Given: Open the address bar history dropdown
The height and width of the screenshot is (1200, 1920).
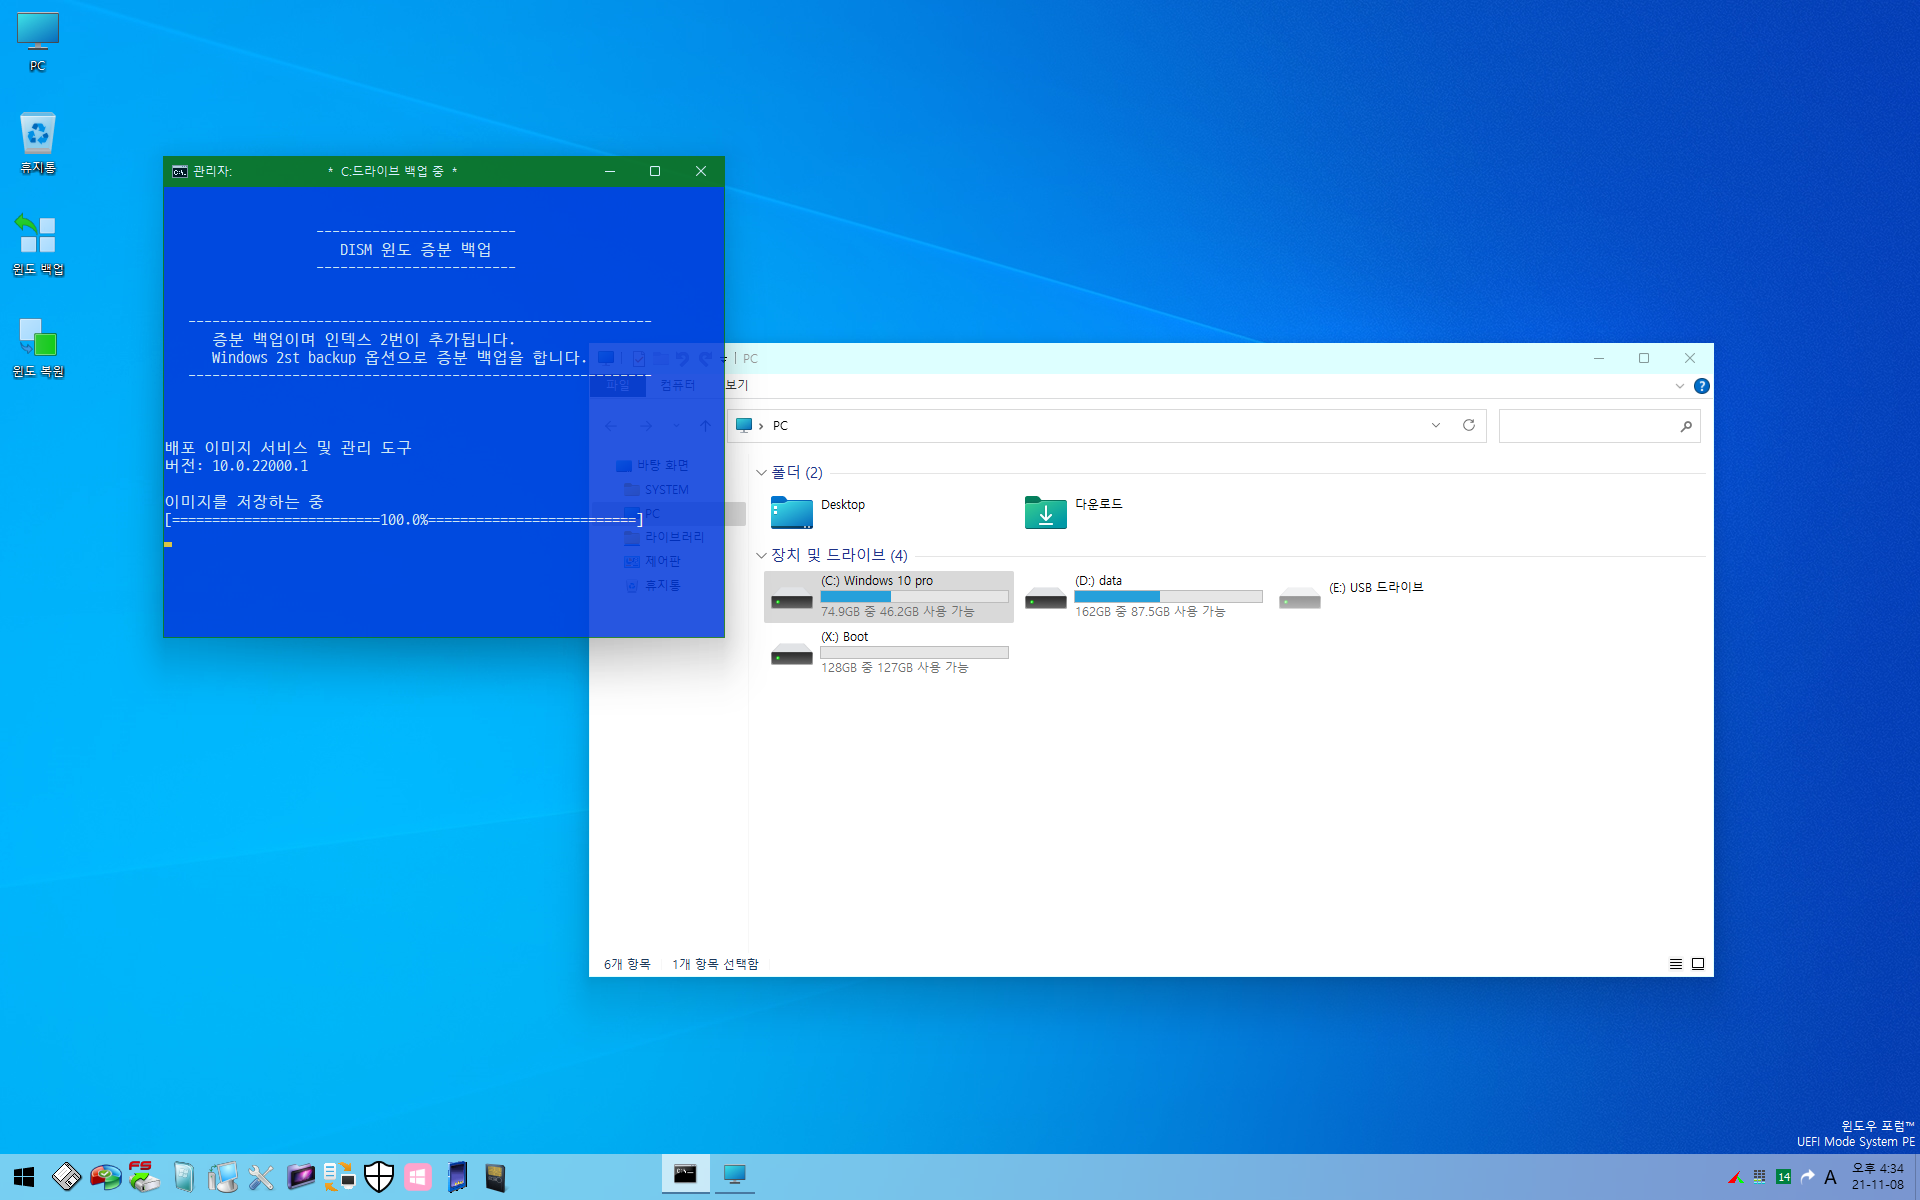Looking at the screenshot, I should [1436, 425].
